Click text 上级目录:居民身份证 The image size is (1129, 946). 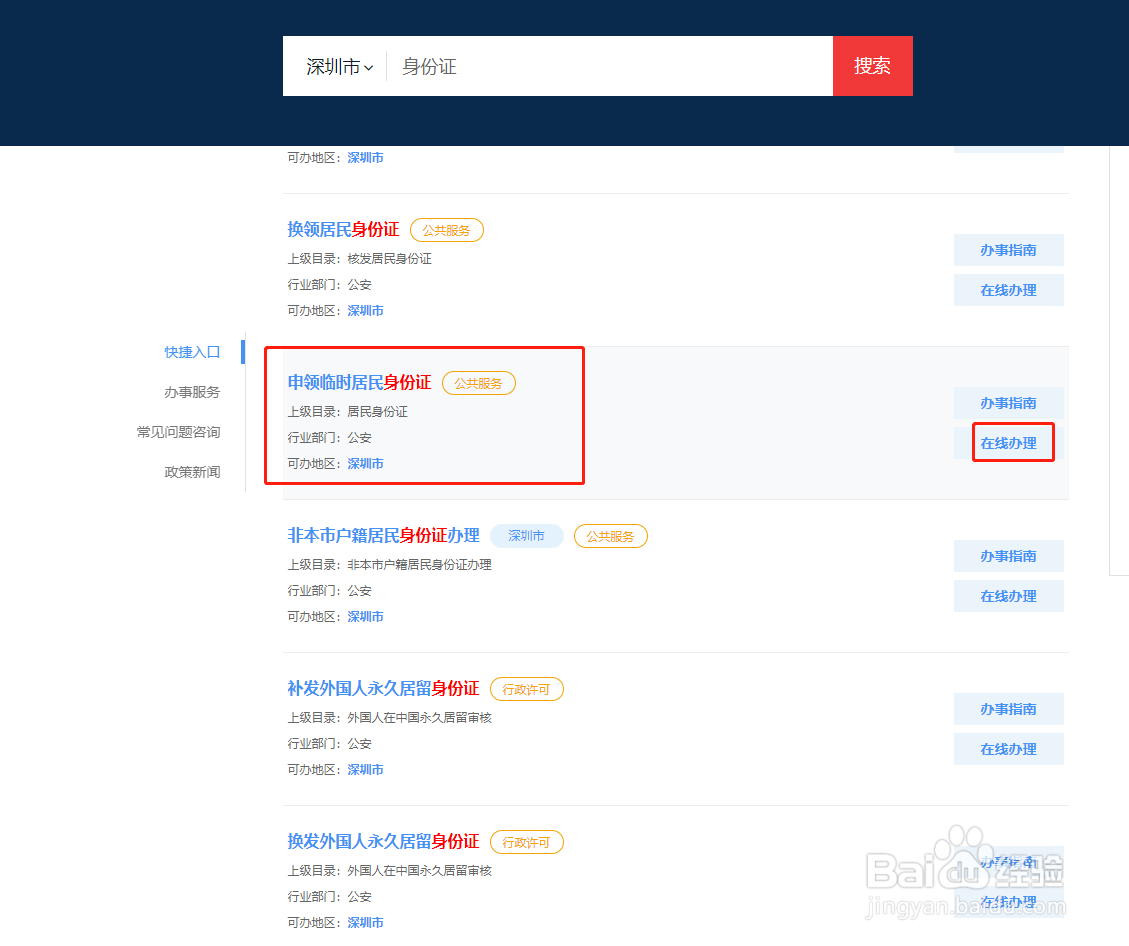[348, 412]
